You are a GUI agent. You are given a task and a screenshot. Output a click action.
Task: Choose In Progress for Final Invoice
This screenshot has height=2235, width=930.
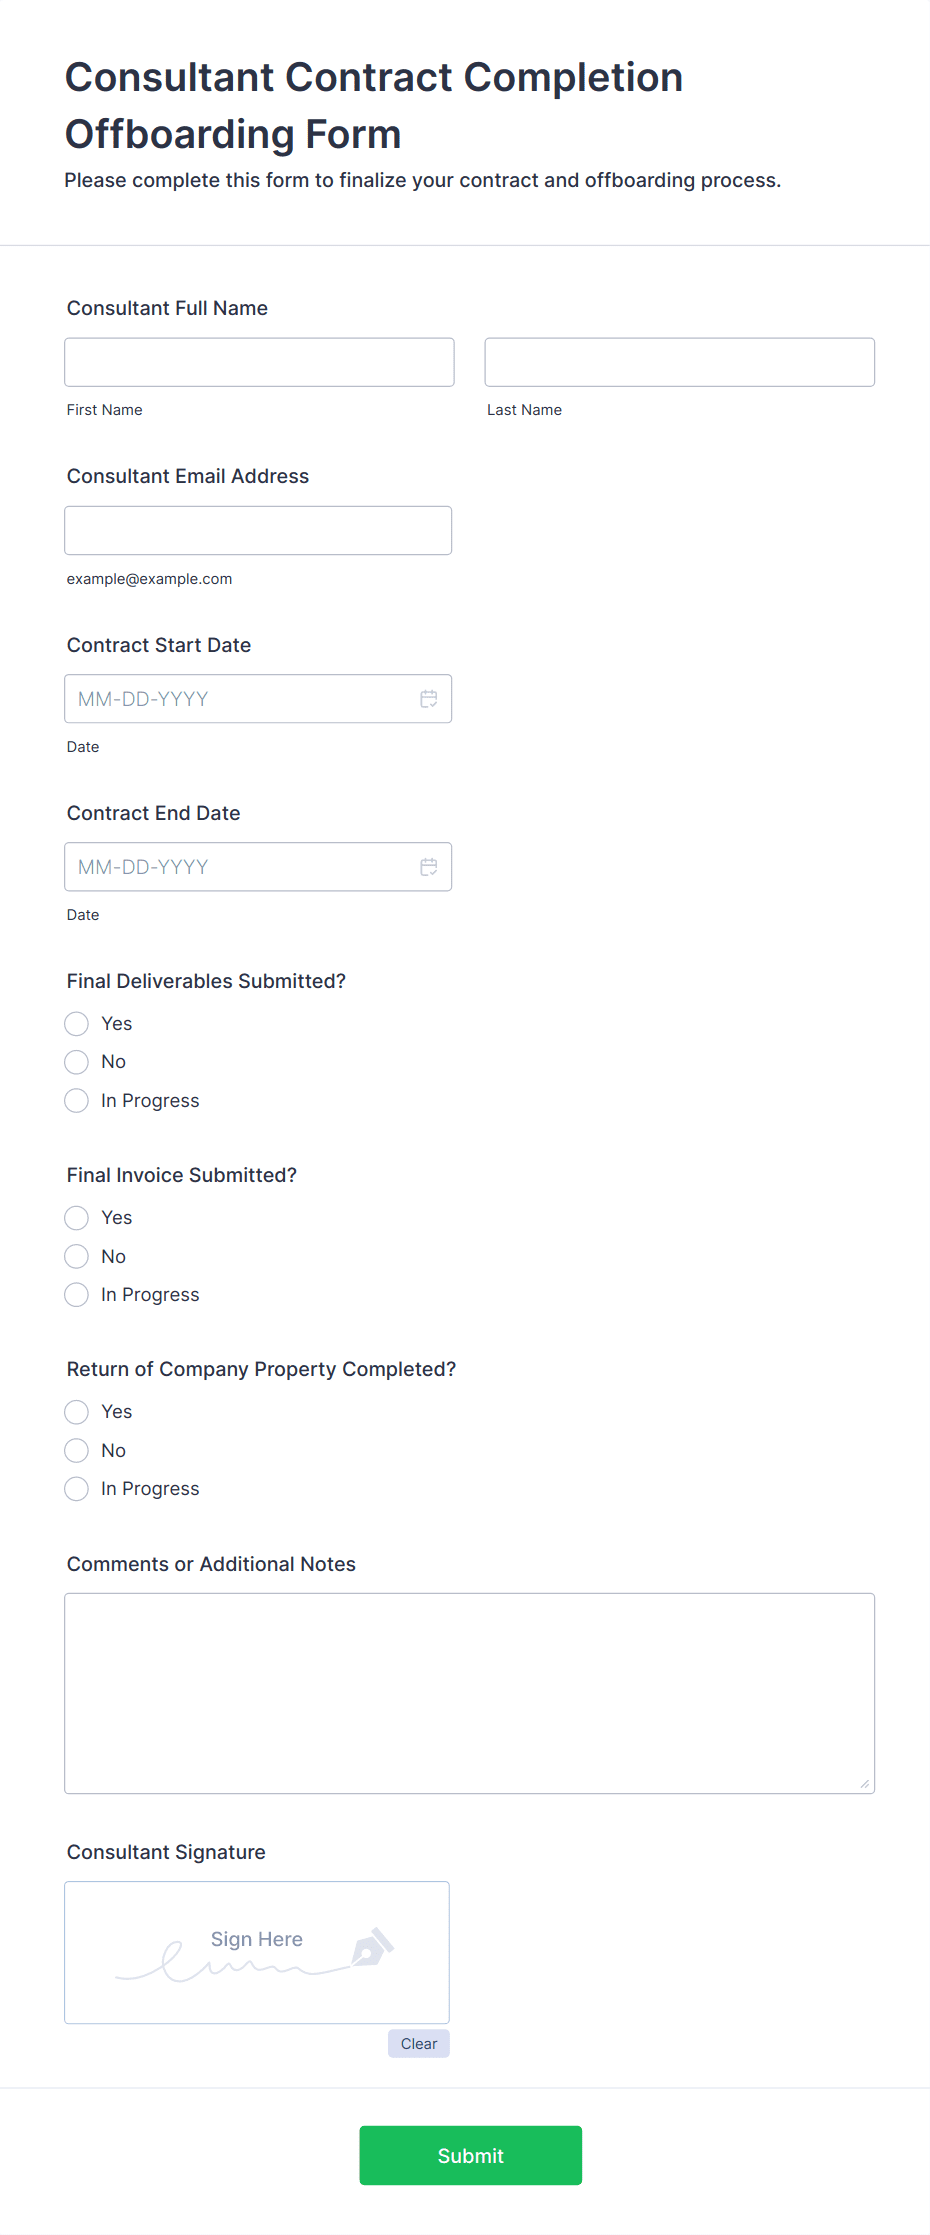77,1295
